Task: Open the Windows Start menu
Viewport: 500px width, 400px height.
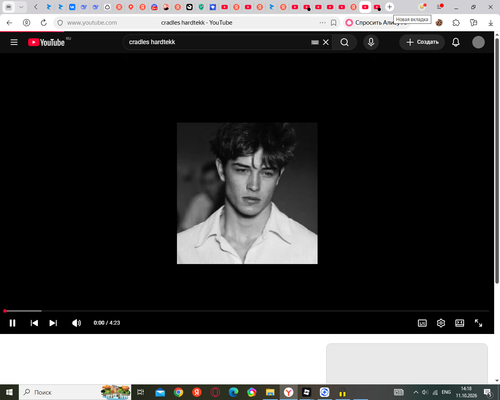Action: 9,392
